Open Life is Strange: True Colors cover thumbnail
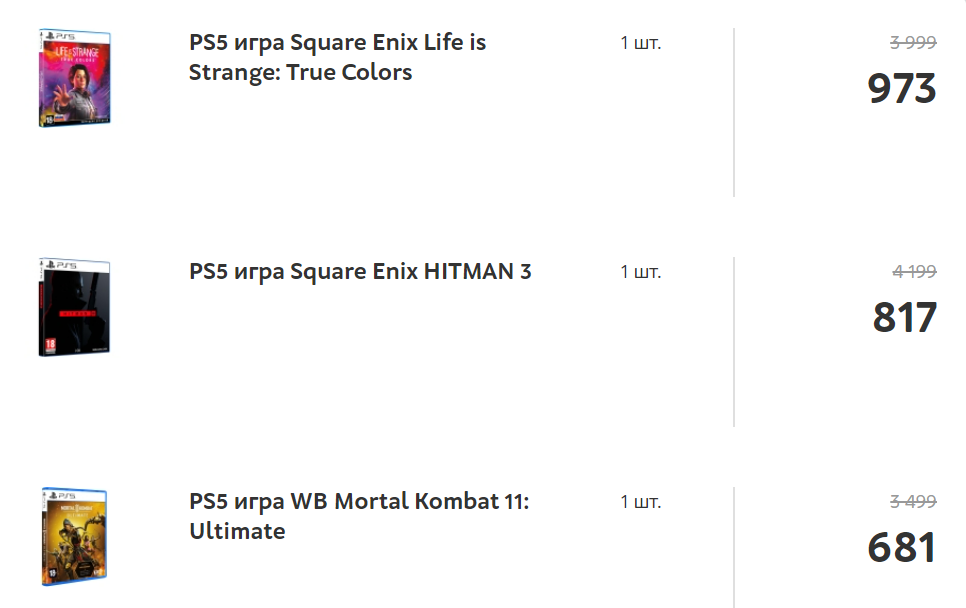 coord(75,78)
